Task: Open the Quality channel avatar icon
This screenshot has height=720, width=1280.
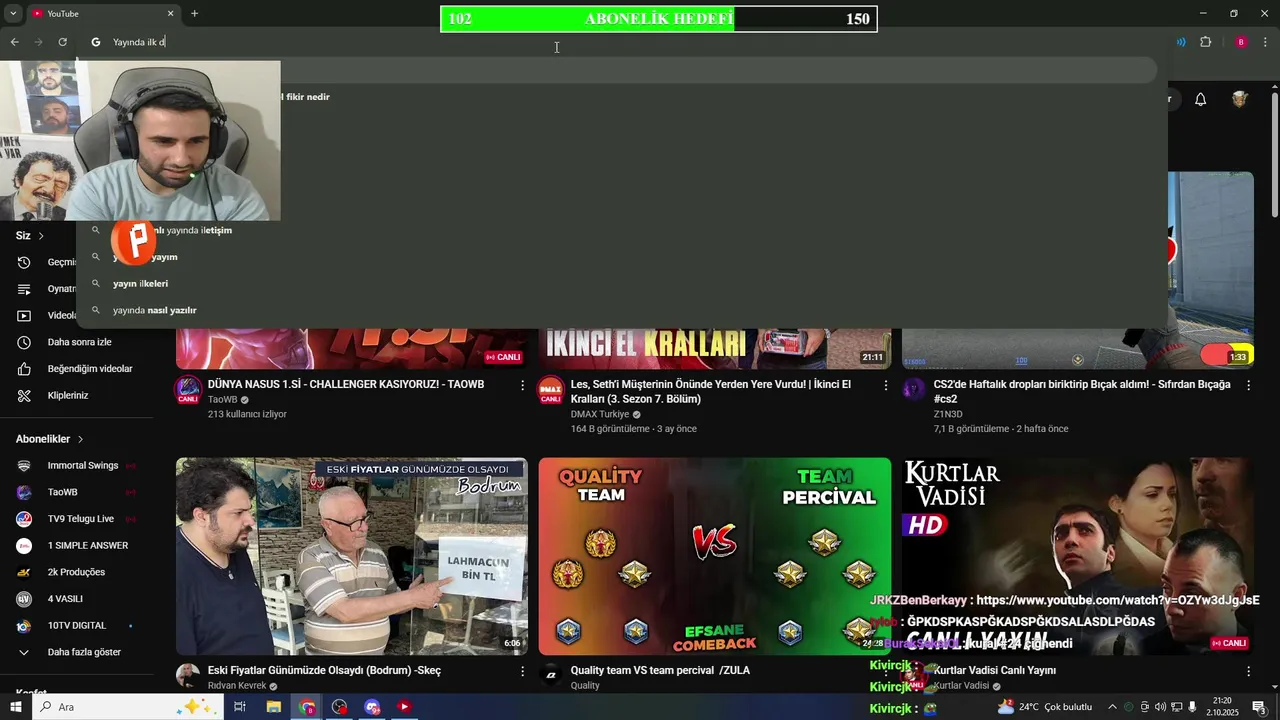Action: (x=551, y=675)
